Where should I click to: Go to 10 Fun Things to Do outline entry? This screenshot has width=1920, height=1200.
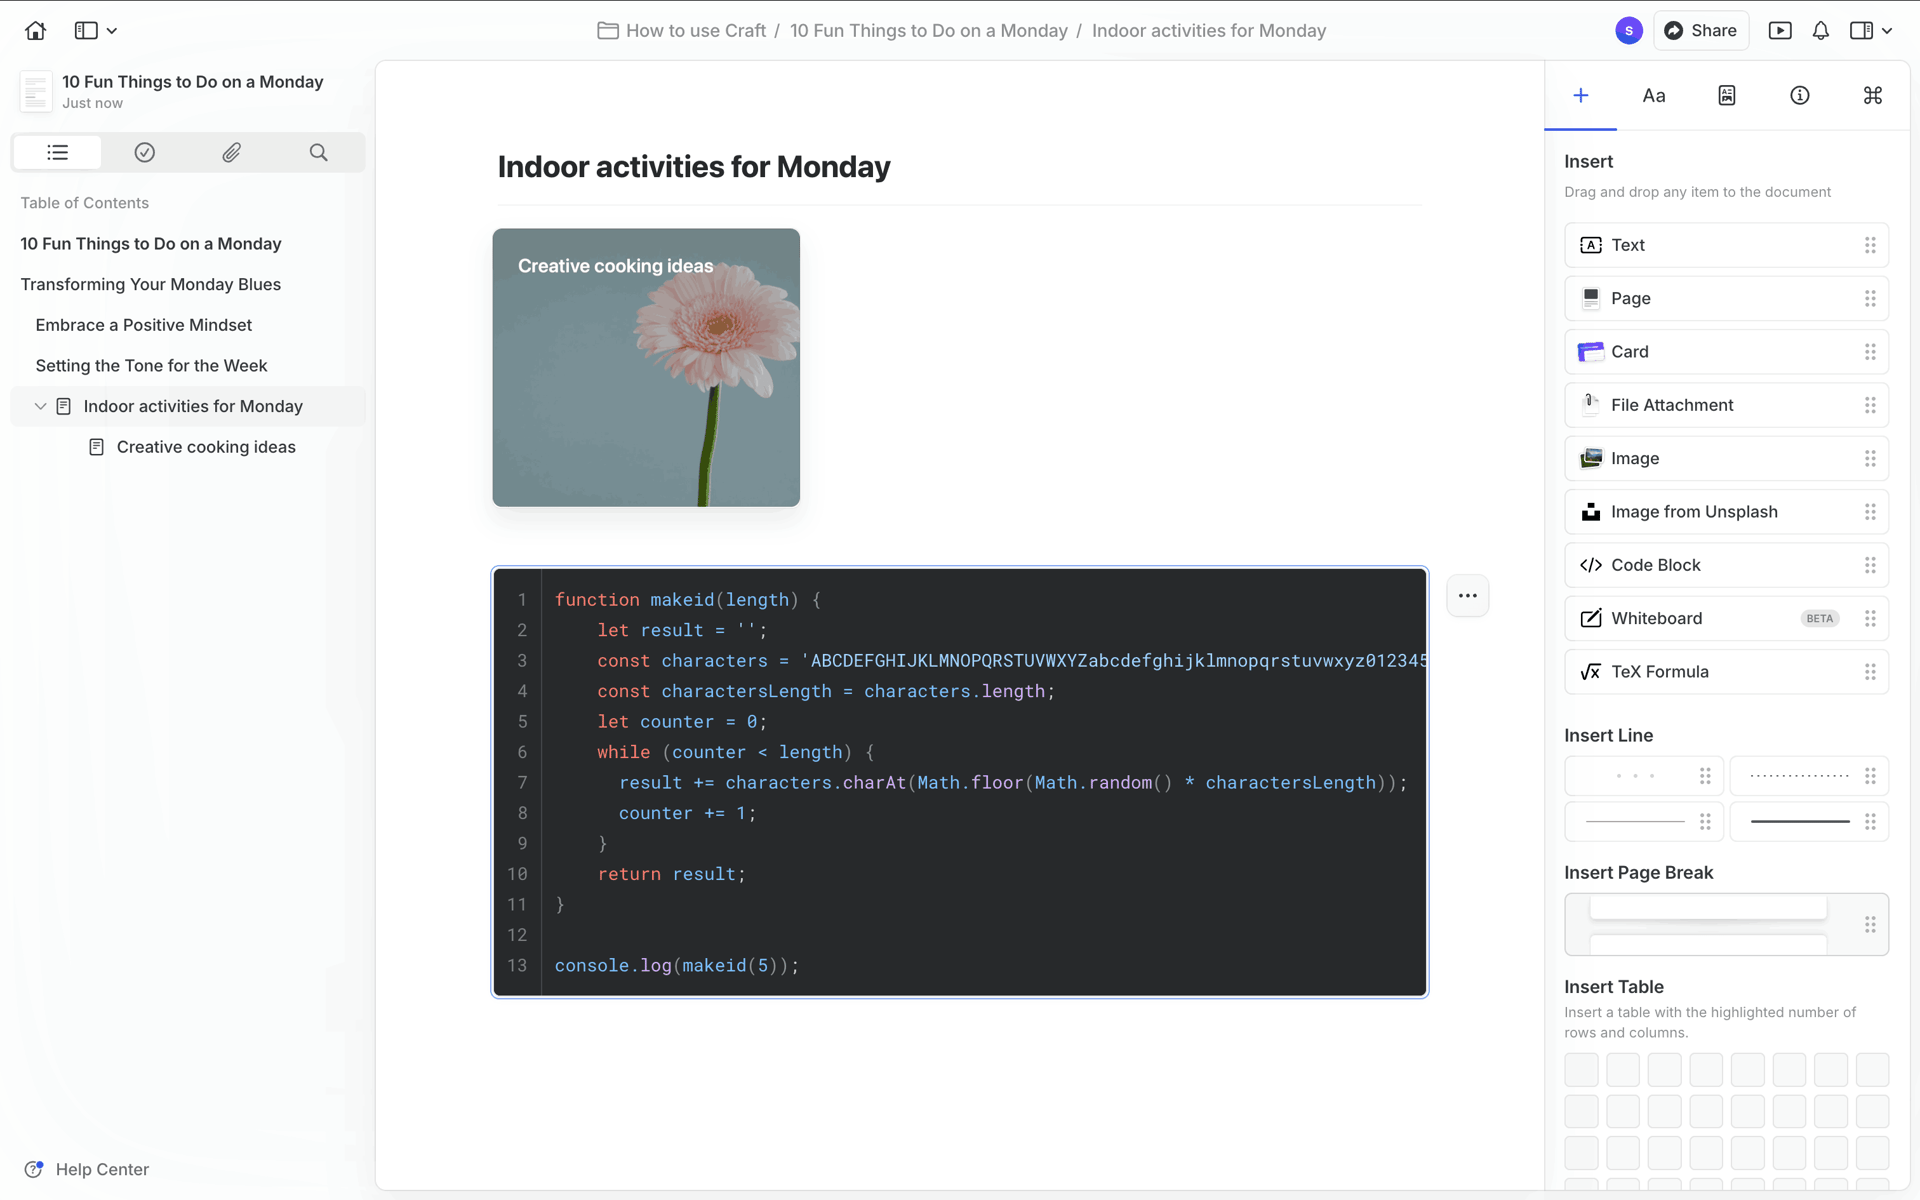151,244
